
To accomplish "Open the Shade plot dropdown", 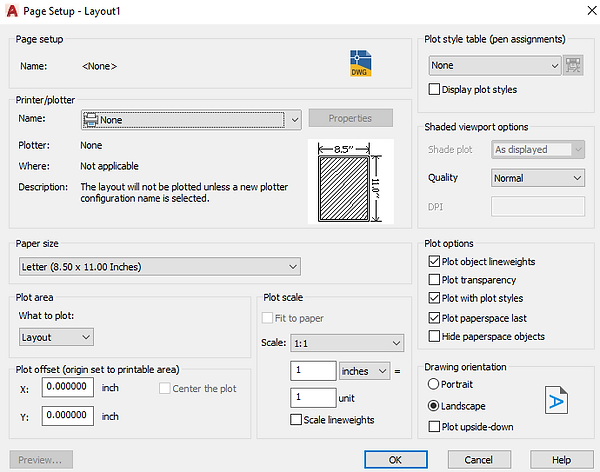I will [x=538, y=149].
